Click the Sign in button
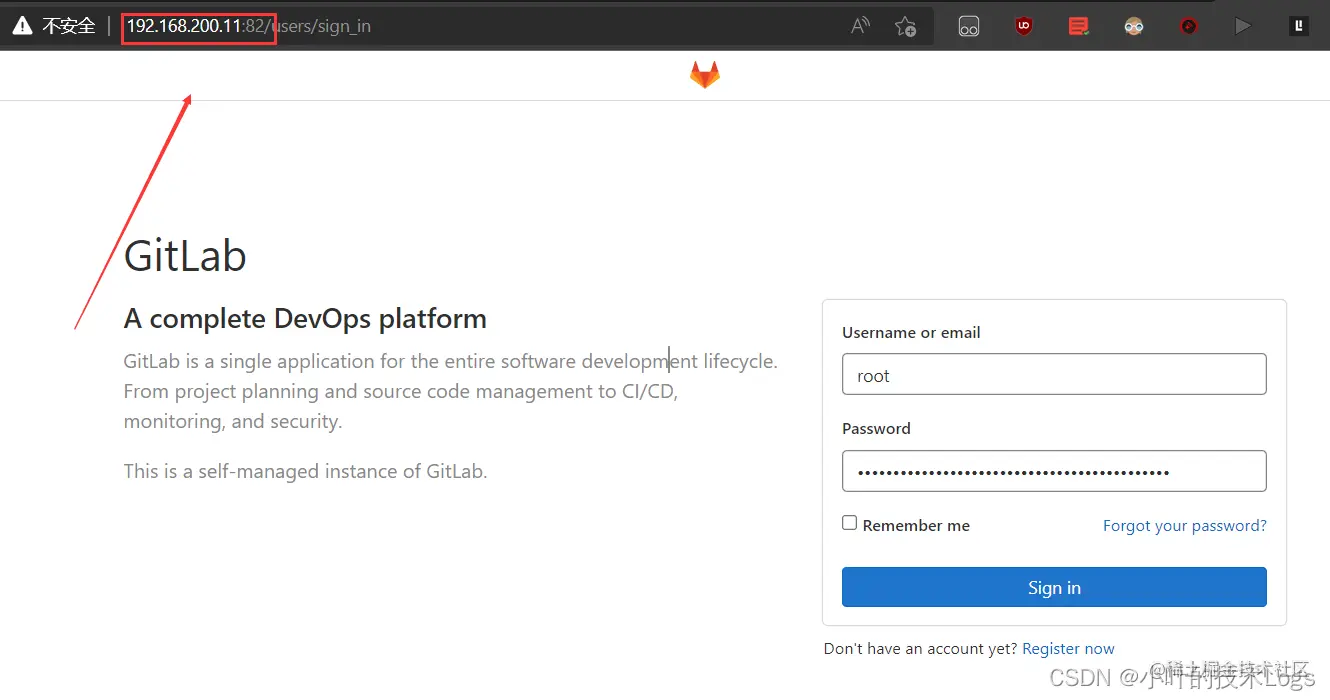The image size is (1330, 700). (1054, 587)
